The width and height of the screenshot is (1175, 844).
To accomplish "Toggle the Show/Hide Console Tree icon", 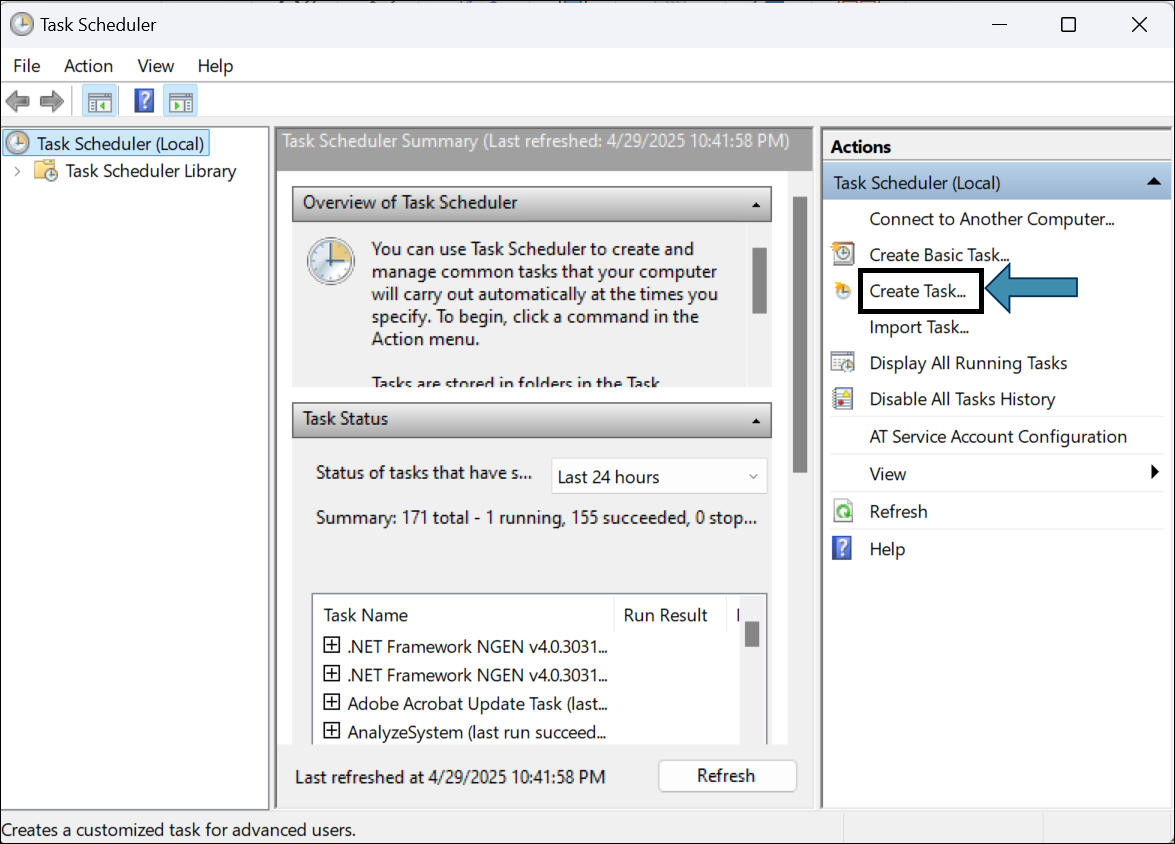I will [99, 101].
